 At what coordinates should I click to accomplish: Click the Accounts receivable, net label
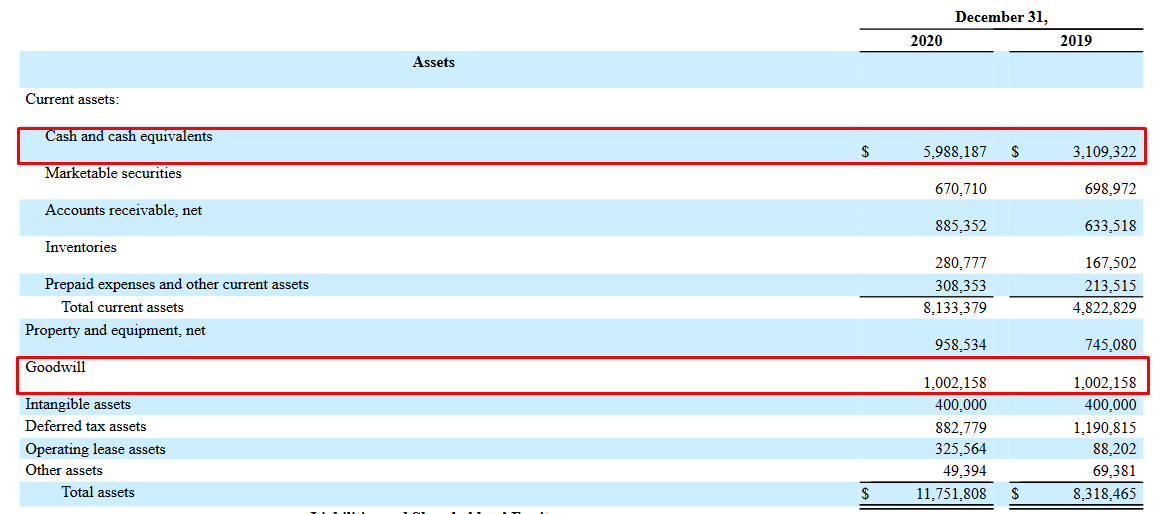(x=124, y=211)
